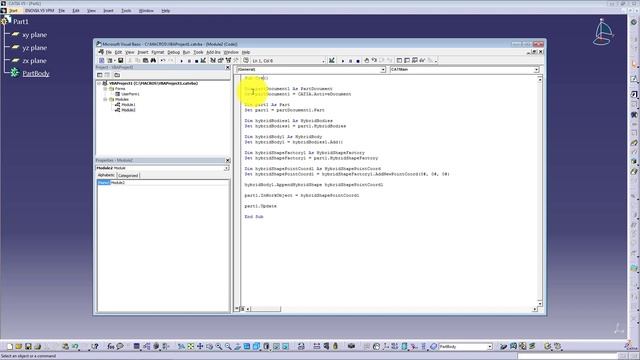640x360 pixels.
Task: Open Visual Basic Add-Ins menu
Action: point(213,52)
